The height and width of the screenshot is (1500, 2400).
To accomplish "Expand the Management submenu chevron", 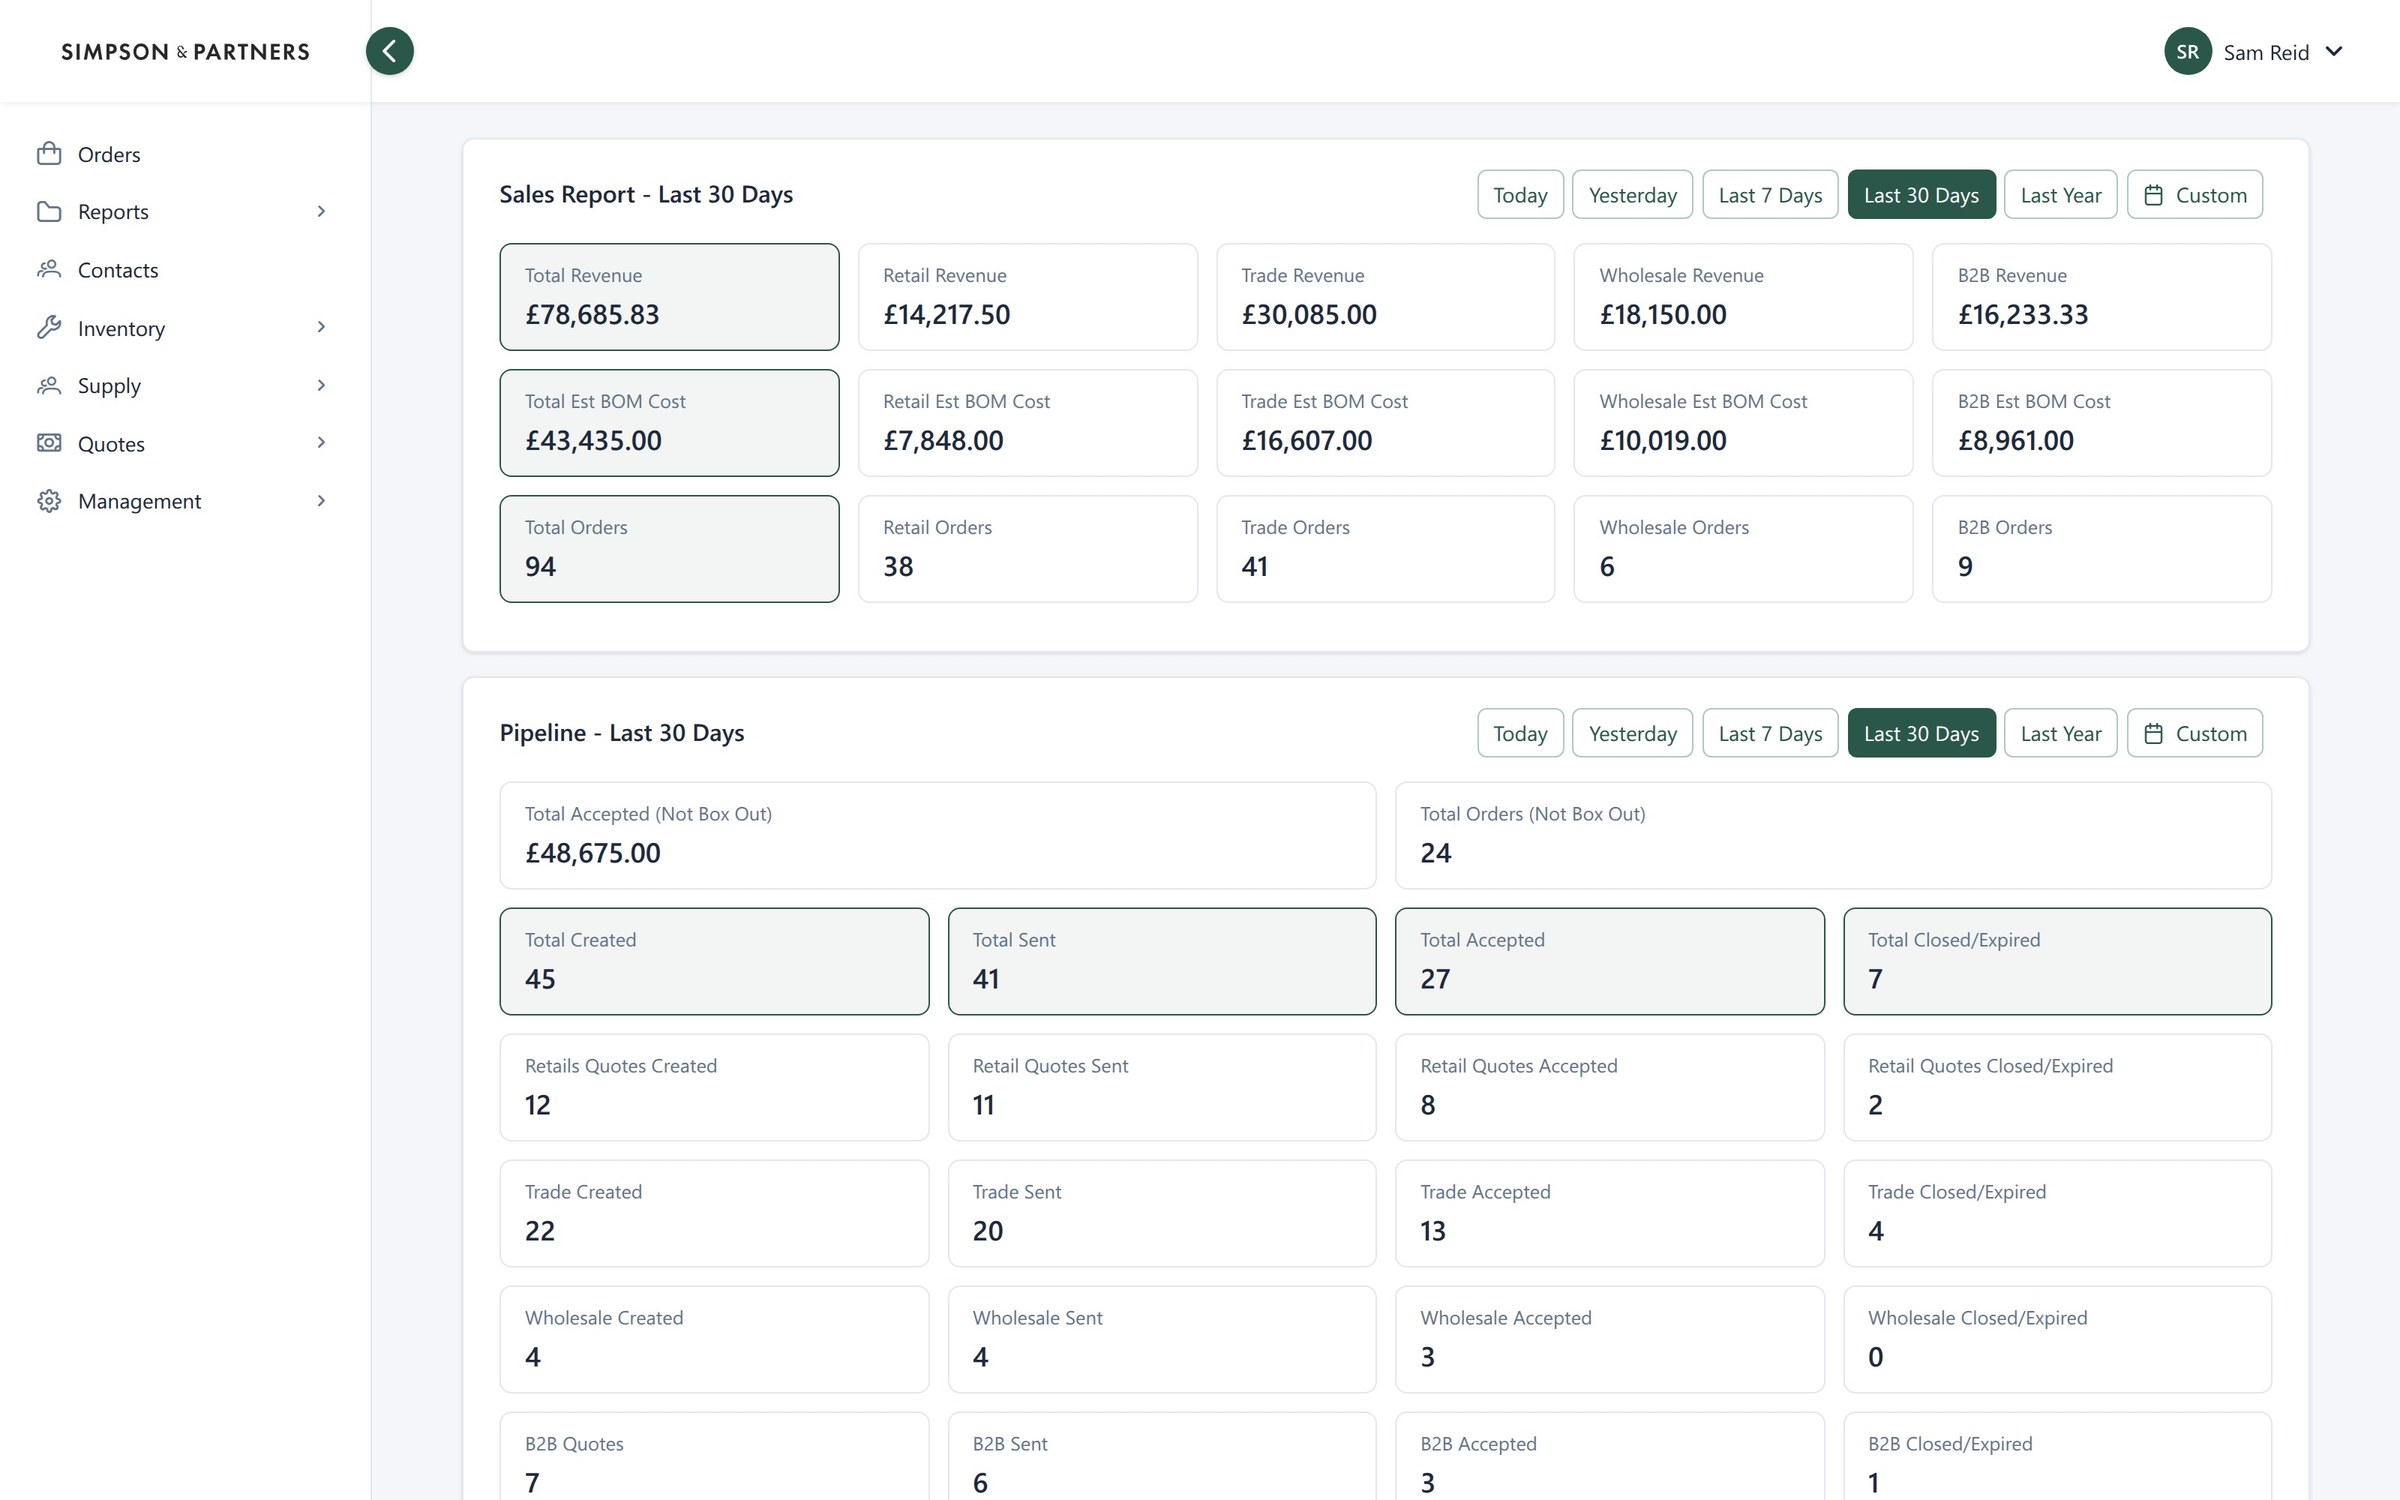I will pos(321,501).
